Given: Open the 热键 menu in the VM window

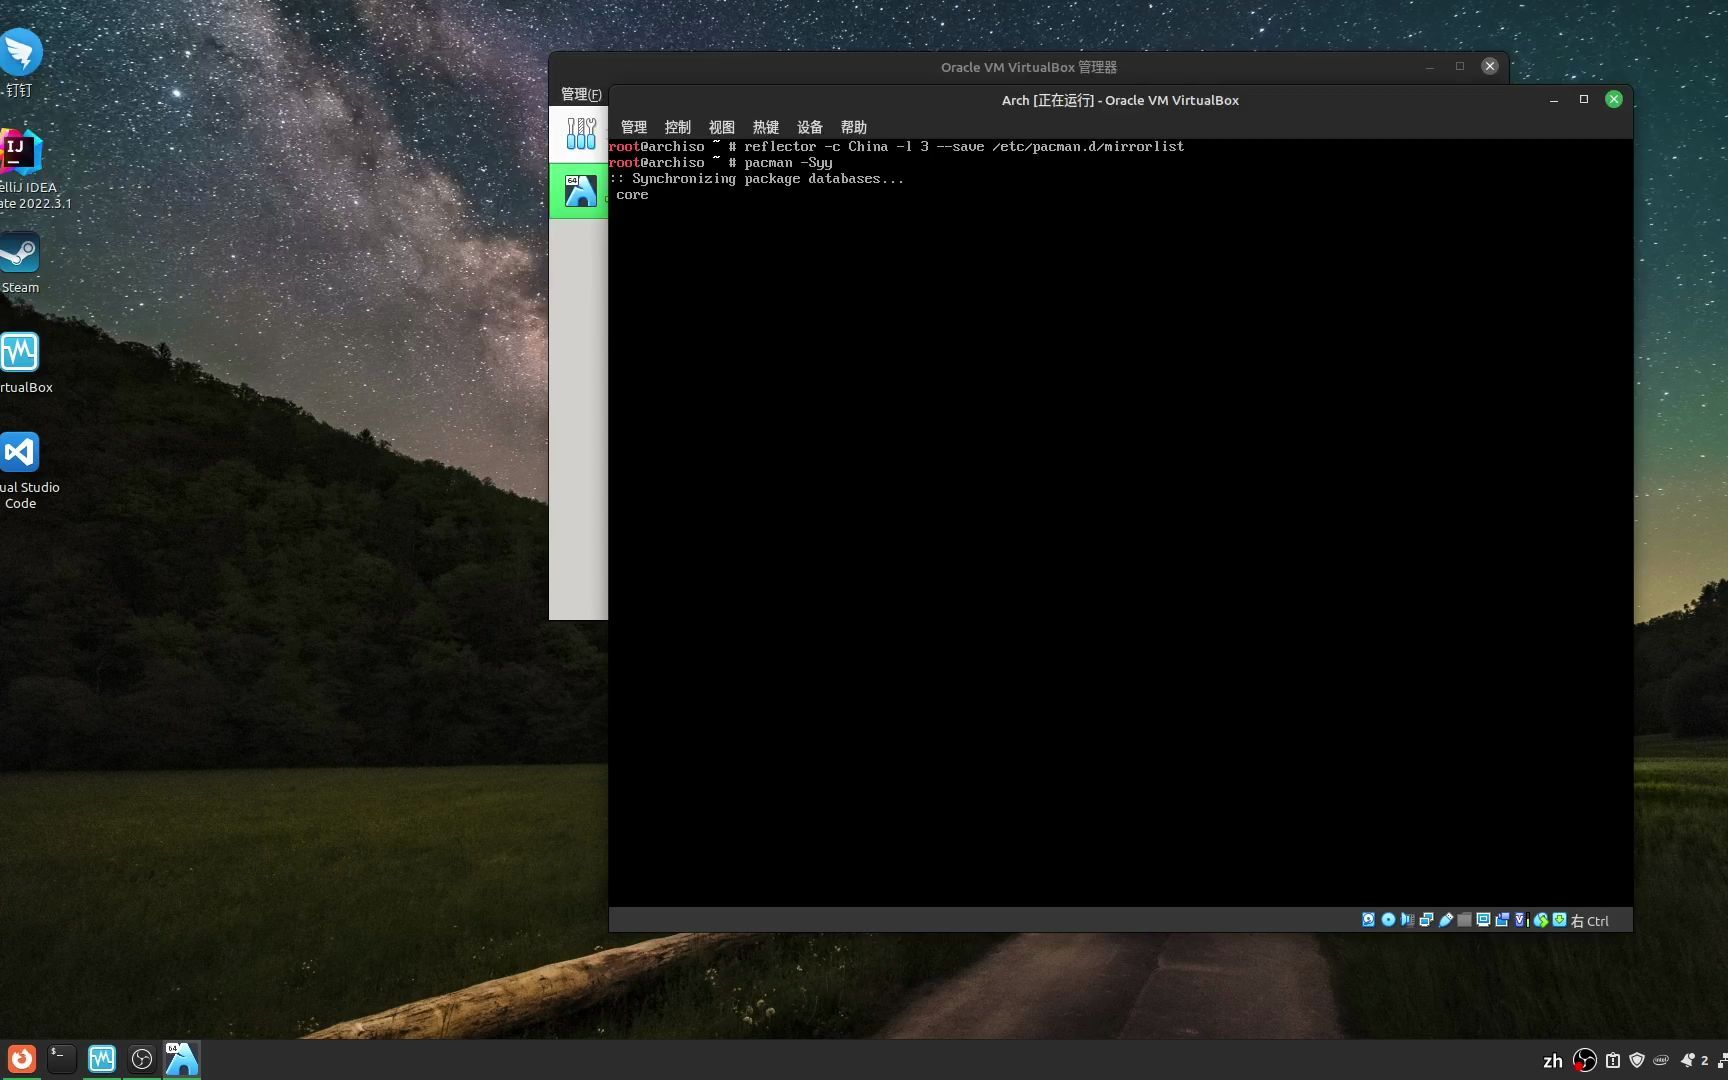Looking at the screenshot, I should tap(766, 127).
